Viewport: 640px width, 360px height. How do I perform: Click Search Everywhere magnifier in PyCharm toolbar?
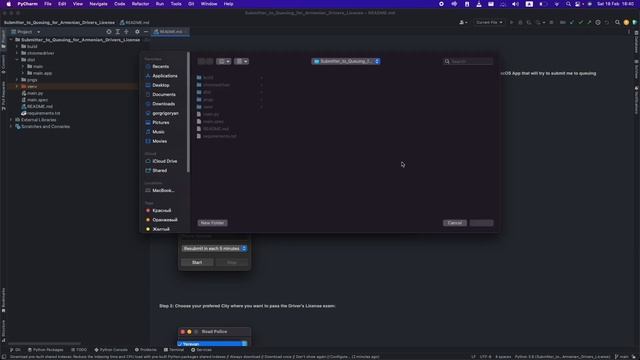pos(617,22)
